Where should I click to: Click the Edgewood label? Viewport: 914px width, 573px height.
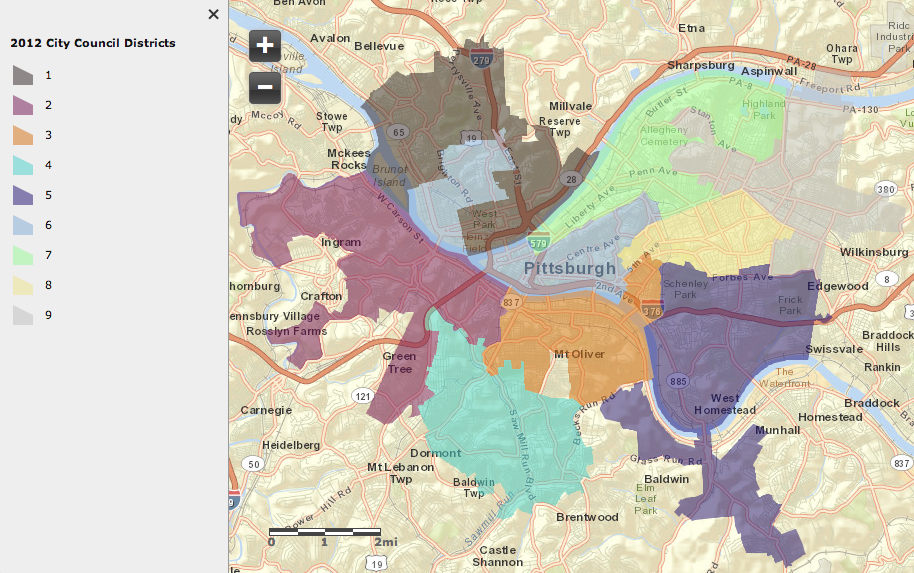(838, 286)
